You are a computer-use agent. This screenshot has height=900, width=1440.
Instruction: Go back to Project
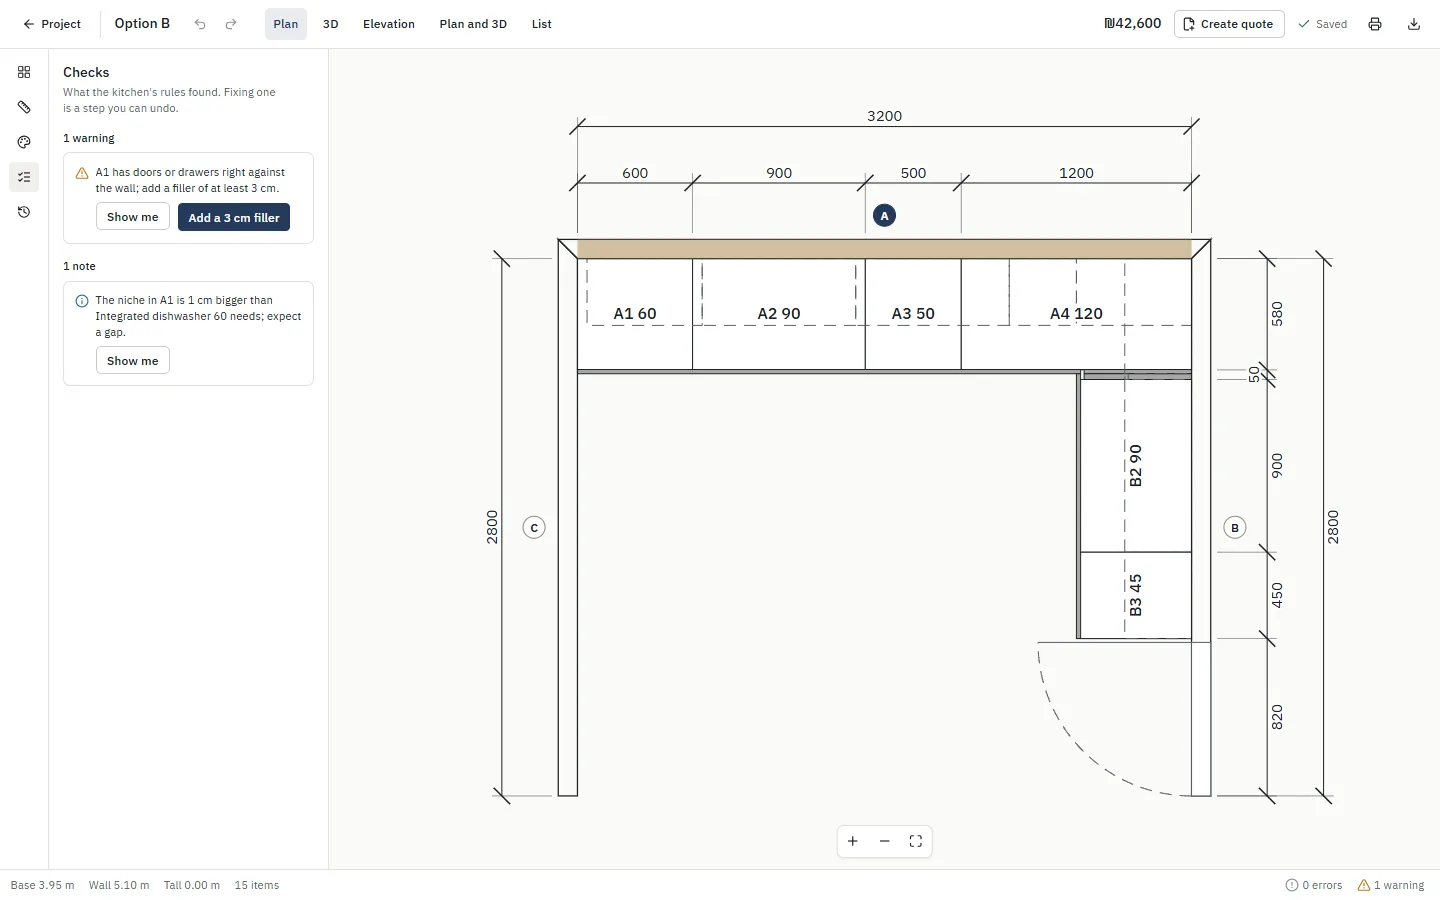(51, 24)
